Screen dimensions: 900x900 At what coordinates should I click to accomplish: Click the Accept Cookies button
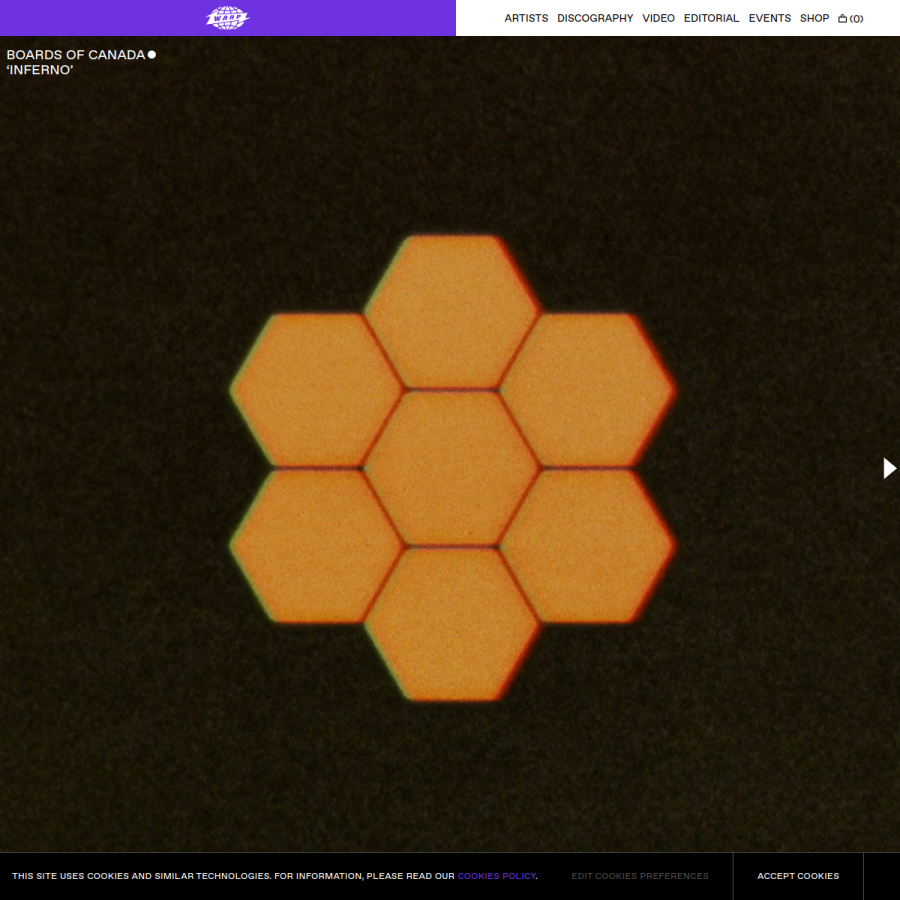click(798, 876)
